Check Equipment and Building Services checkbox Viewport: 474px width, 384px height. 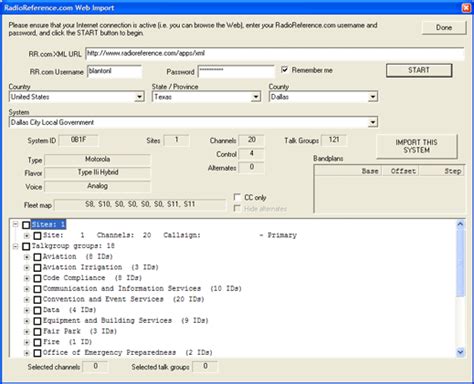[37, 321]
